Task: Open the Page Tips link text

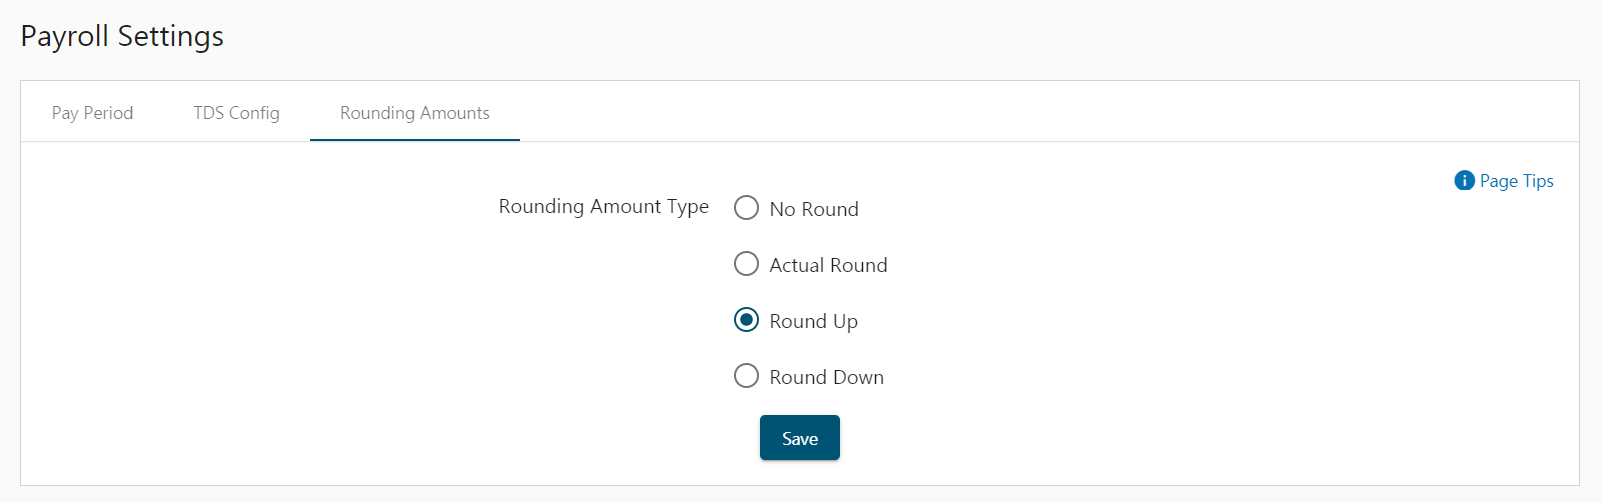Action: tap(1516, 181)
